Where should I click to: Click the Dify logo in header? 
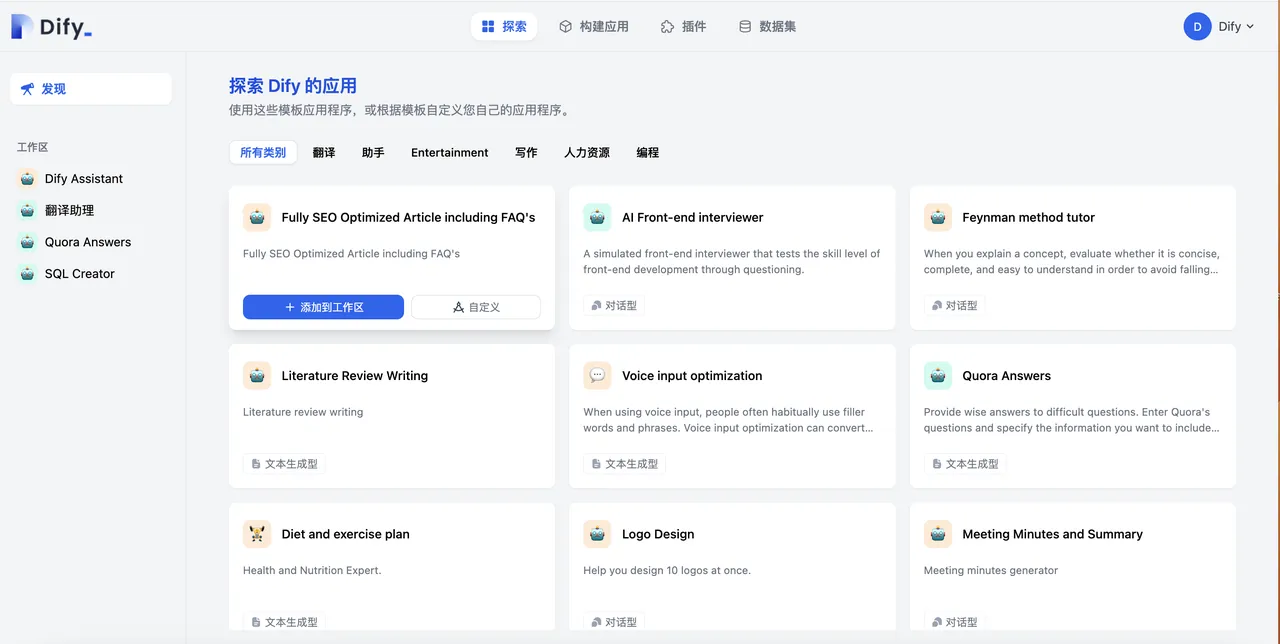tap(52, 27)
